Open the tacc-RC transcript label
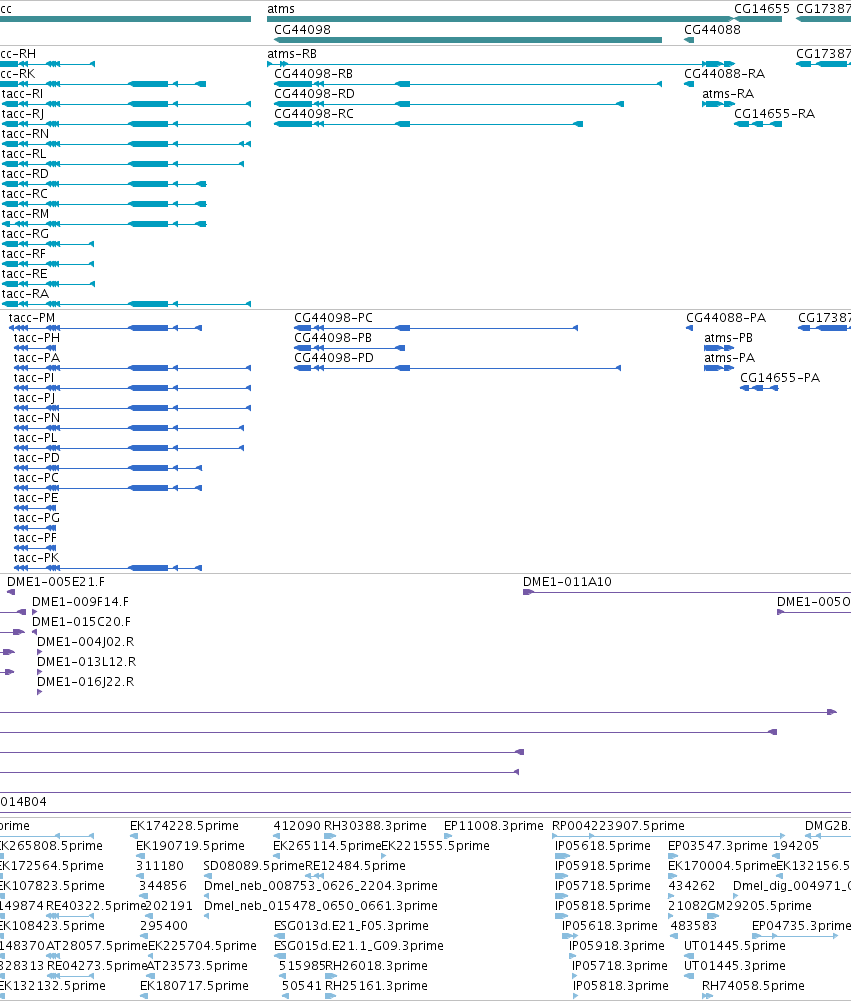The width and height of the screenshot is (851, 1001). 25,193
